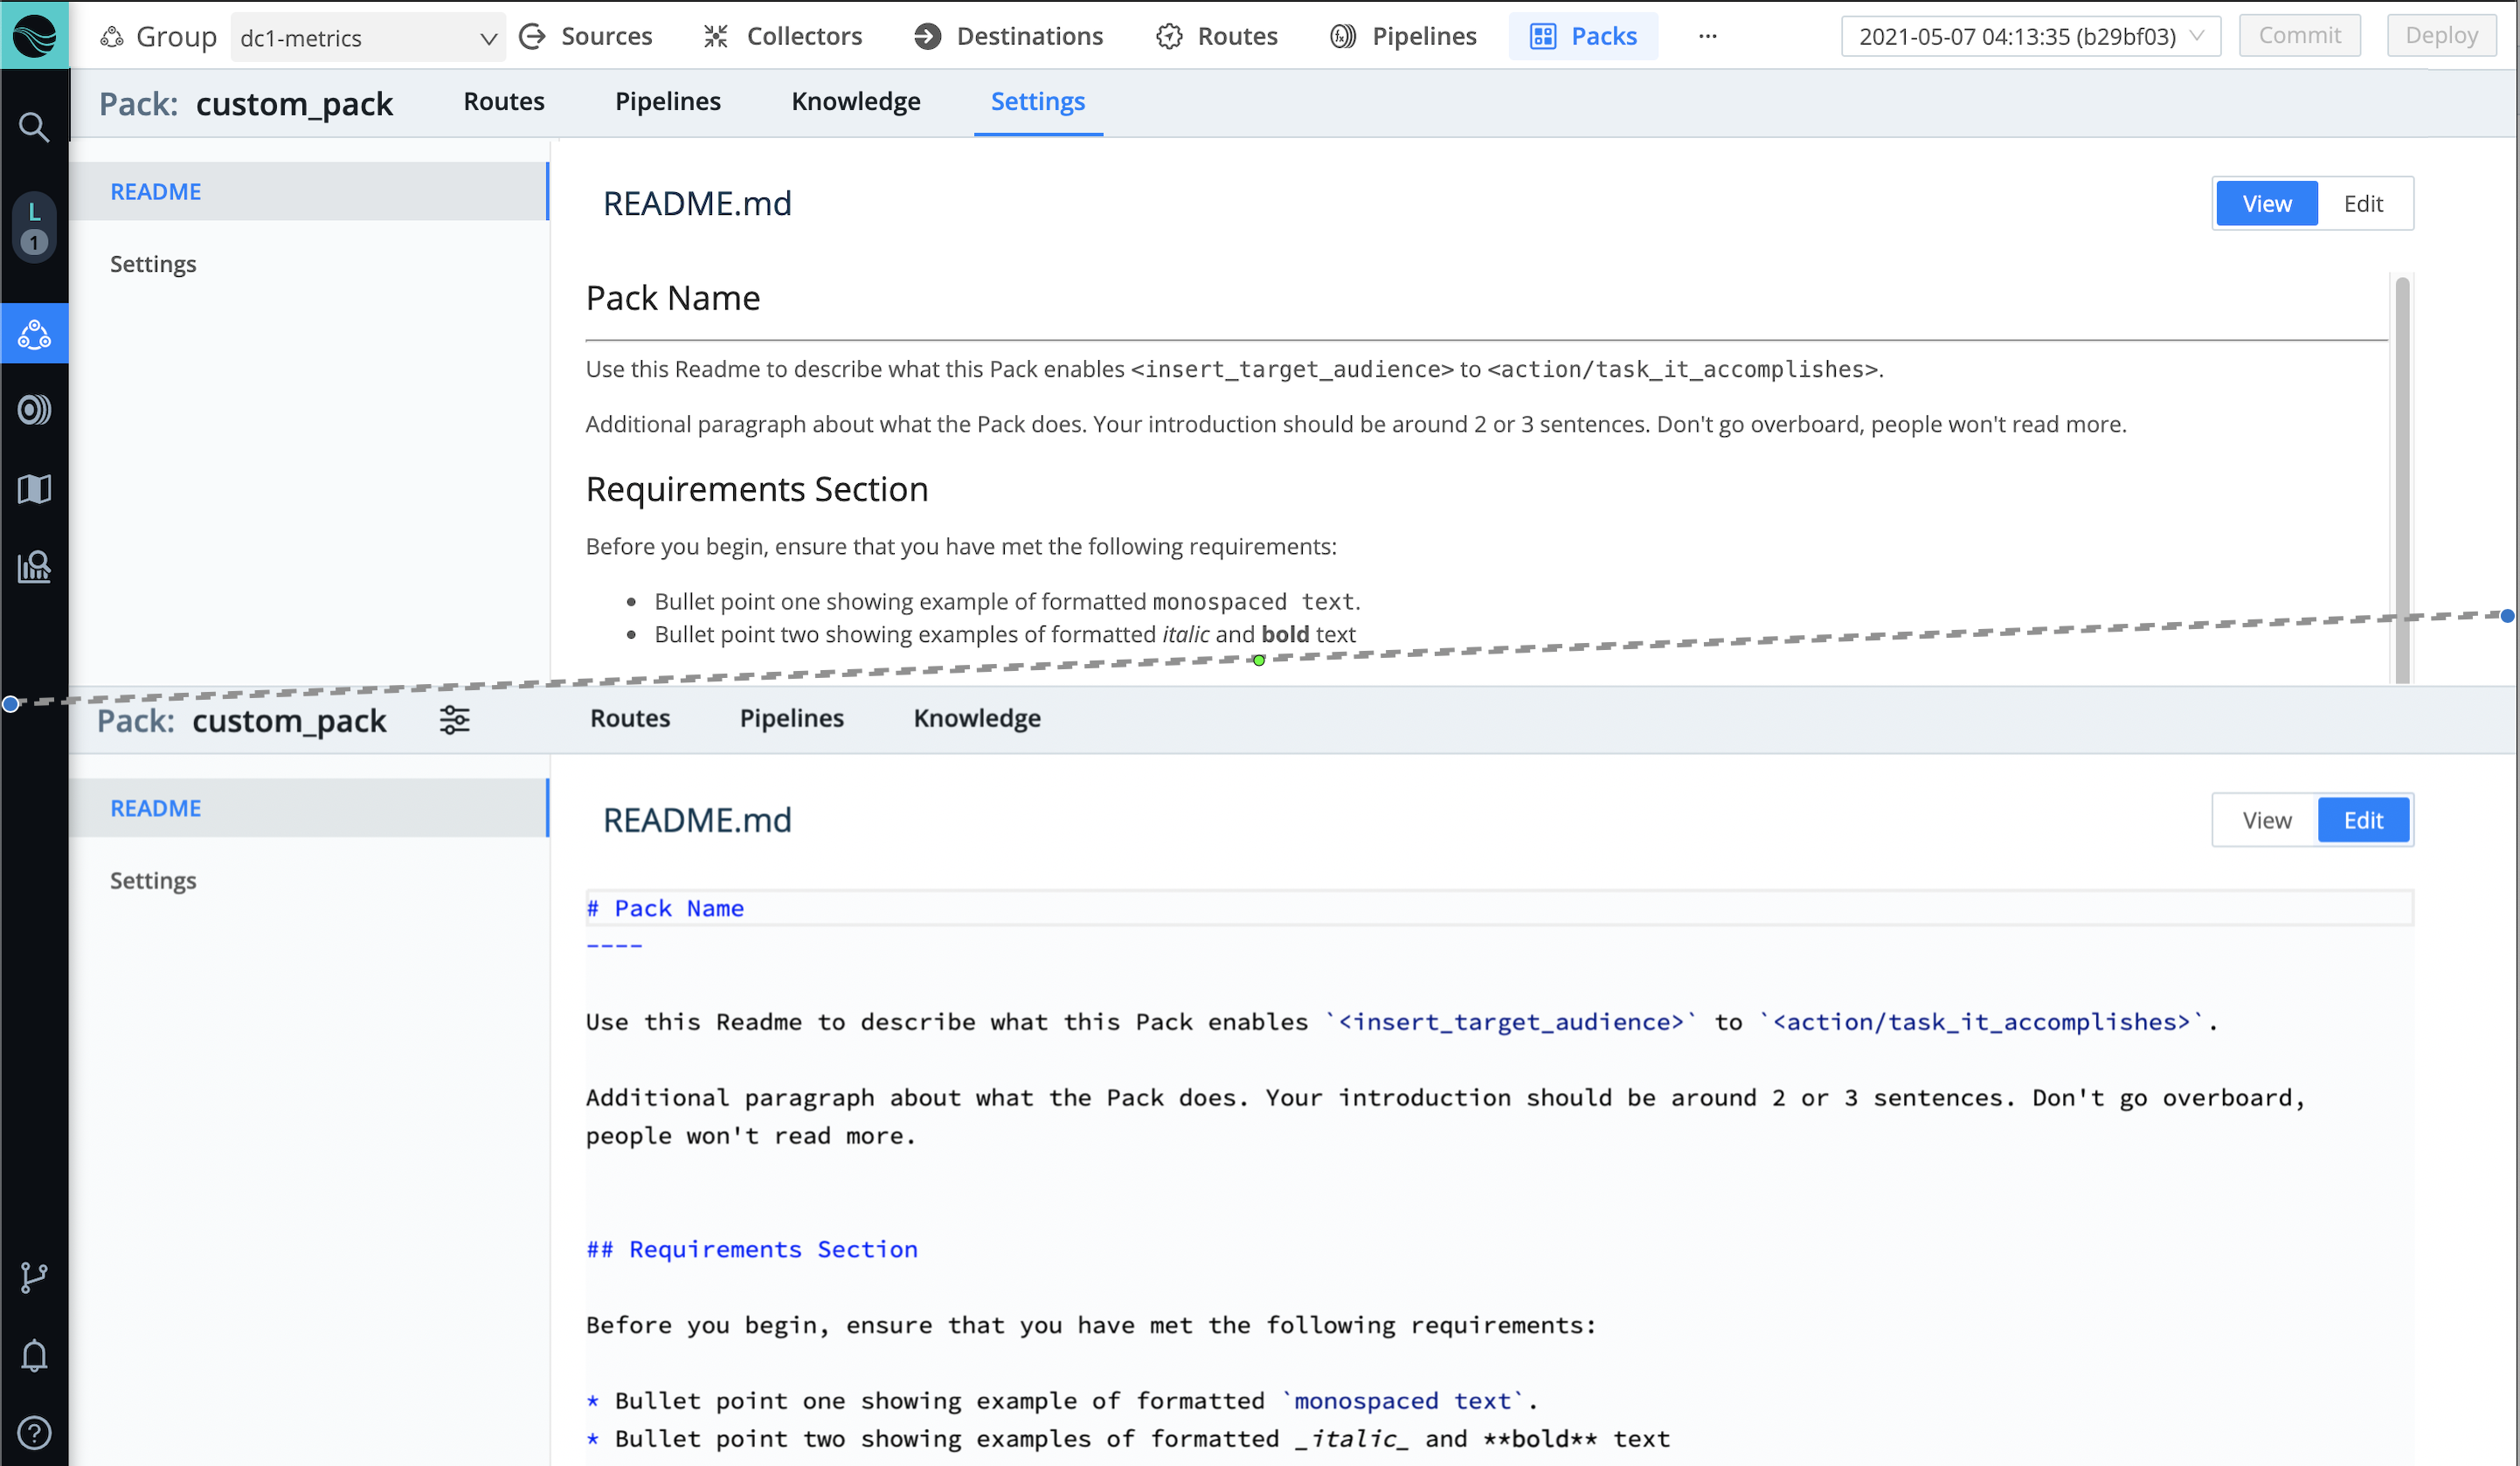
Task: Click '<insert_target_audience>' code in editor
Action: point(1511,1022)
